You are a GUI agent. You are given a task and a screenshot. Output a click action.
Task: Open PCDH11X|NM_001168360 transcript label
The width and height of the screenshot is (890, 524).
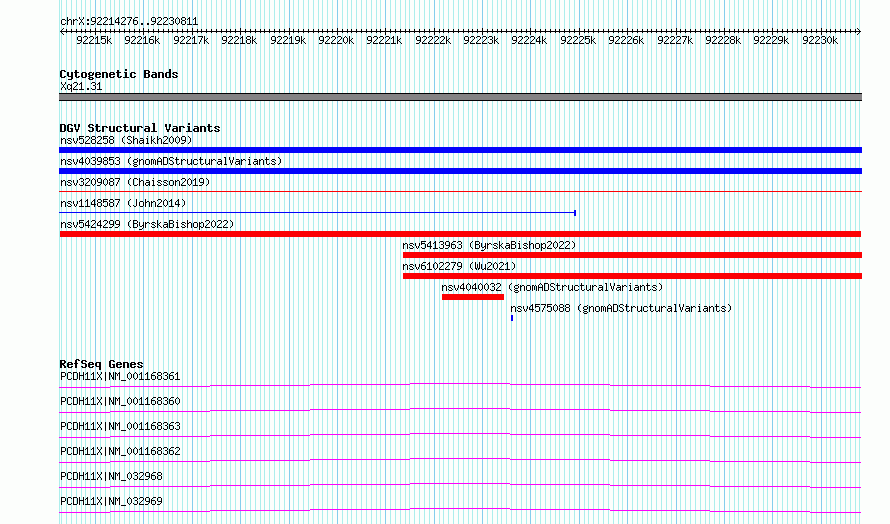(x=120, y=401)
